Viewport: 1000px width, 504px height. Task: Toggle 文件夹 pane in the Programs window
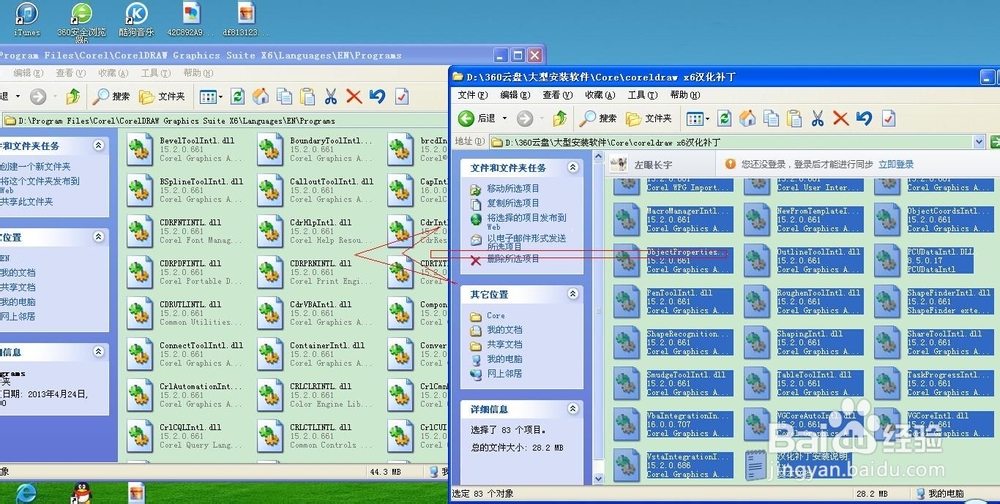162,96
